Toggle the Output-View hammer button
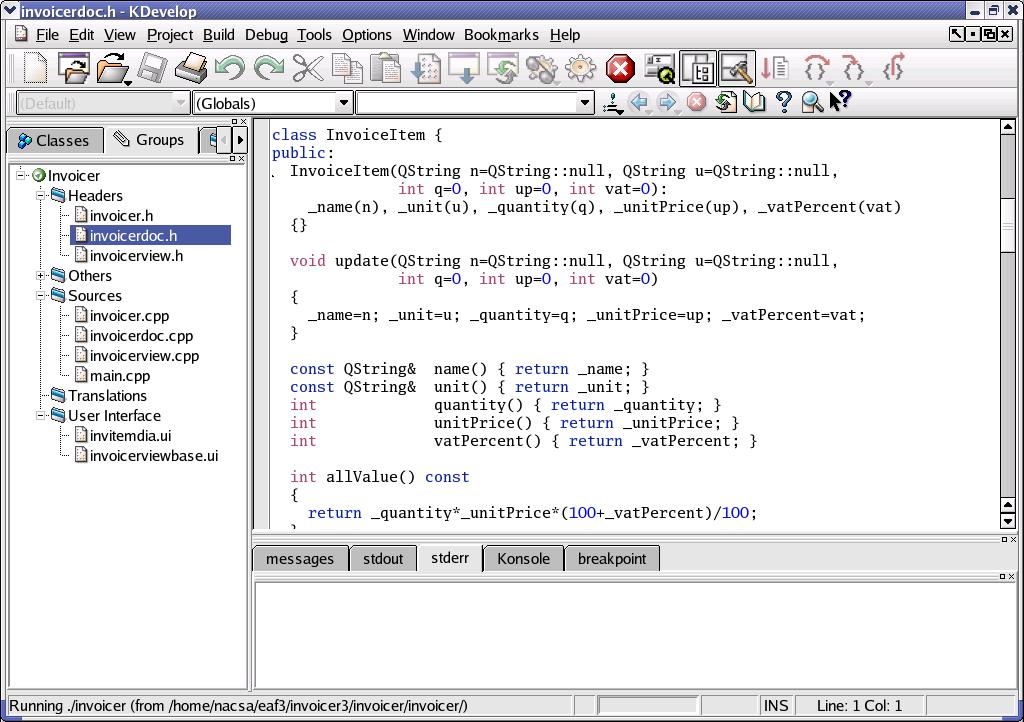1024x722 pixels. (x=737, y=68)
